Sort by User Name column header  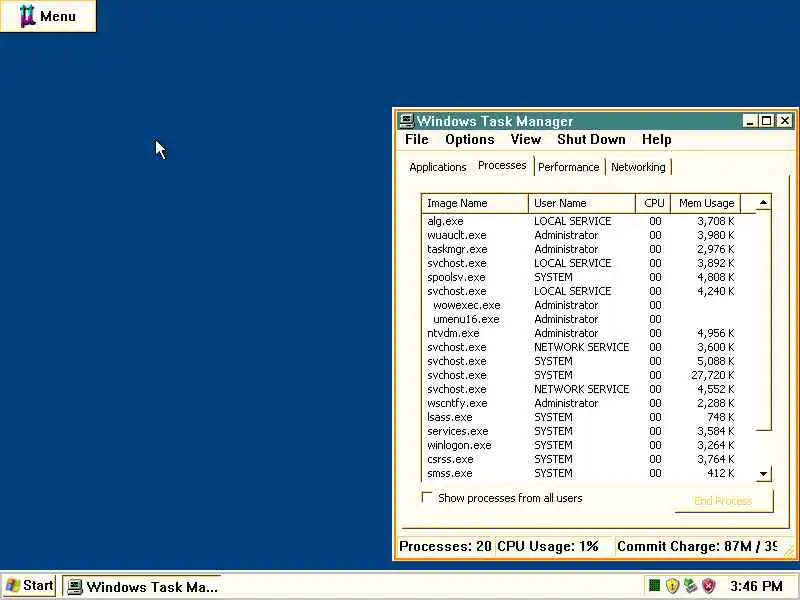pyautogui.click(x=582, y=203)
